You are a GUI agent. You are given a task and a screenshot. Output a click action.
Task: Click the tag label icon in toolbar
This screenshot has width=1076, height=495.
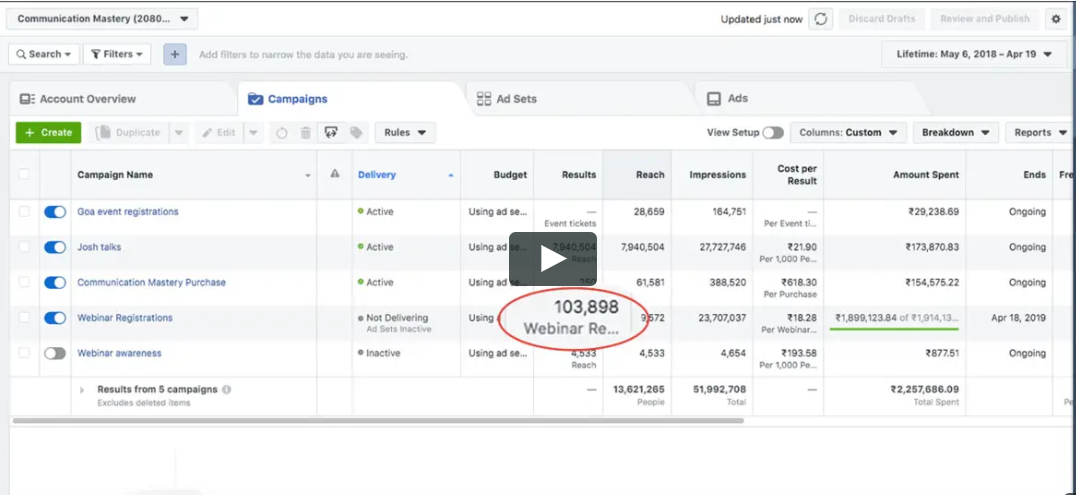[x=356, y=133]
